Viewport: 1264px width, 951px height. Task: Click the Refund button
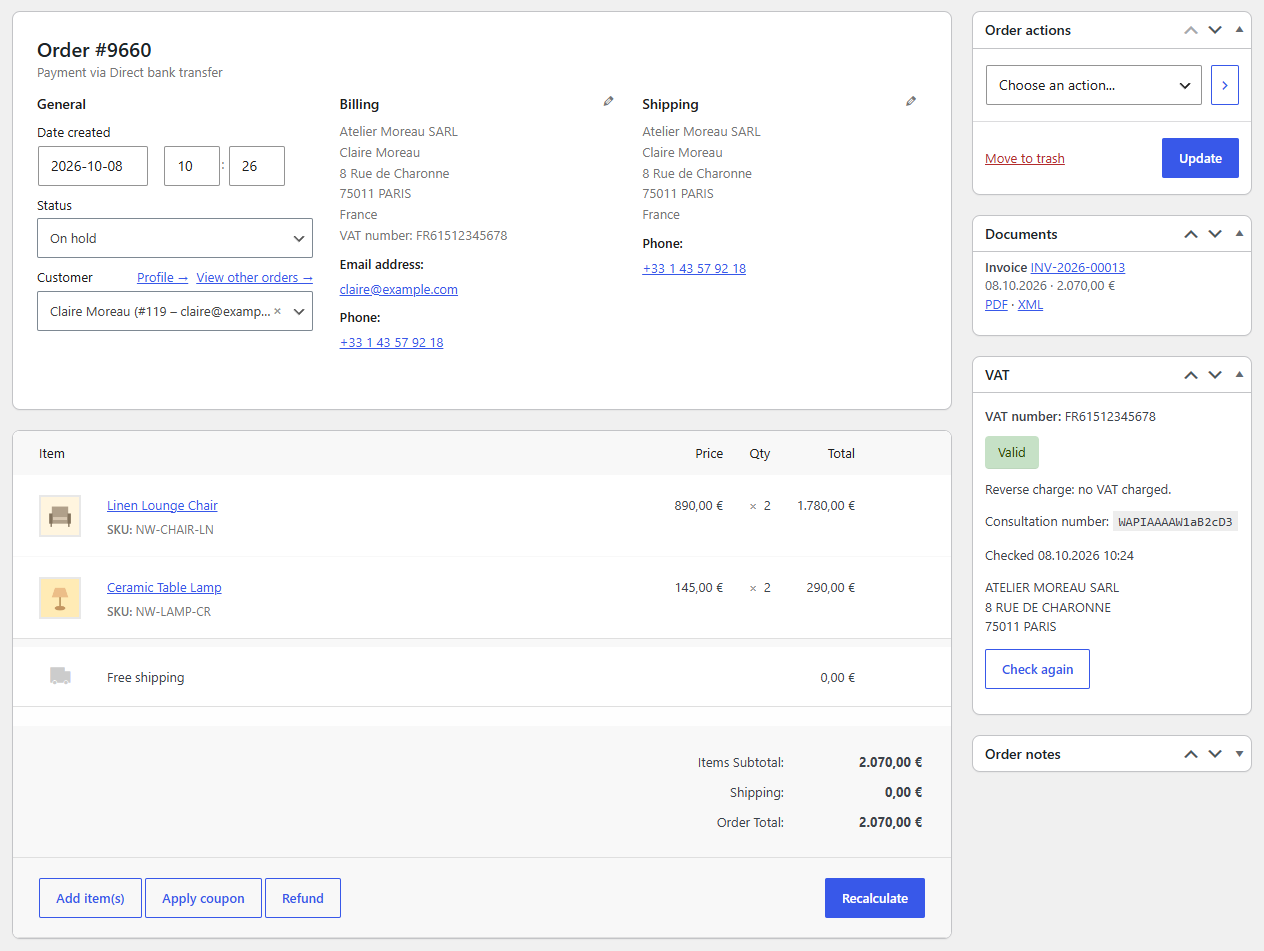point(303,898)
